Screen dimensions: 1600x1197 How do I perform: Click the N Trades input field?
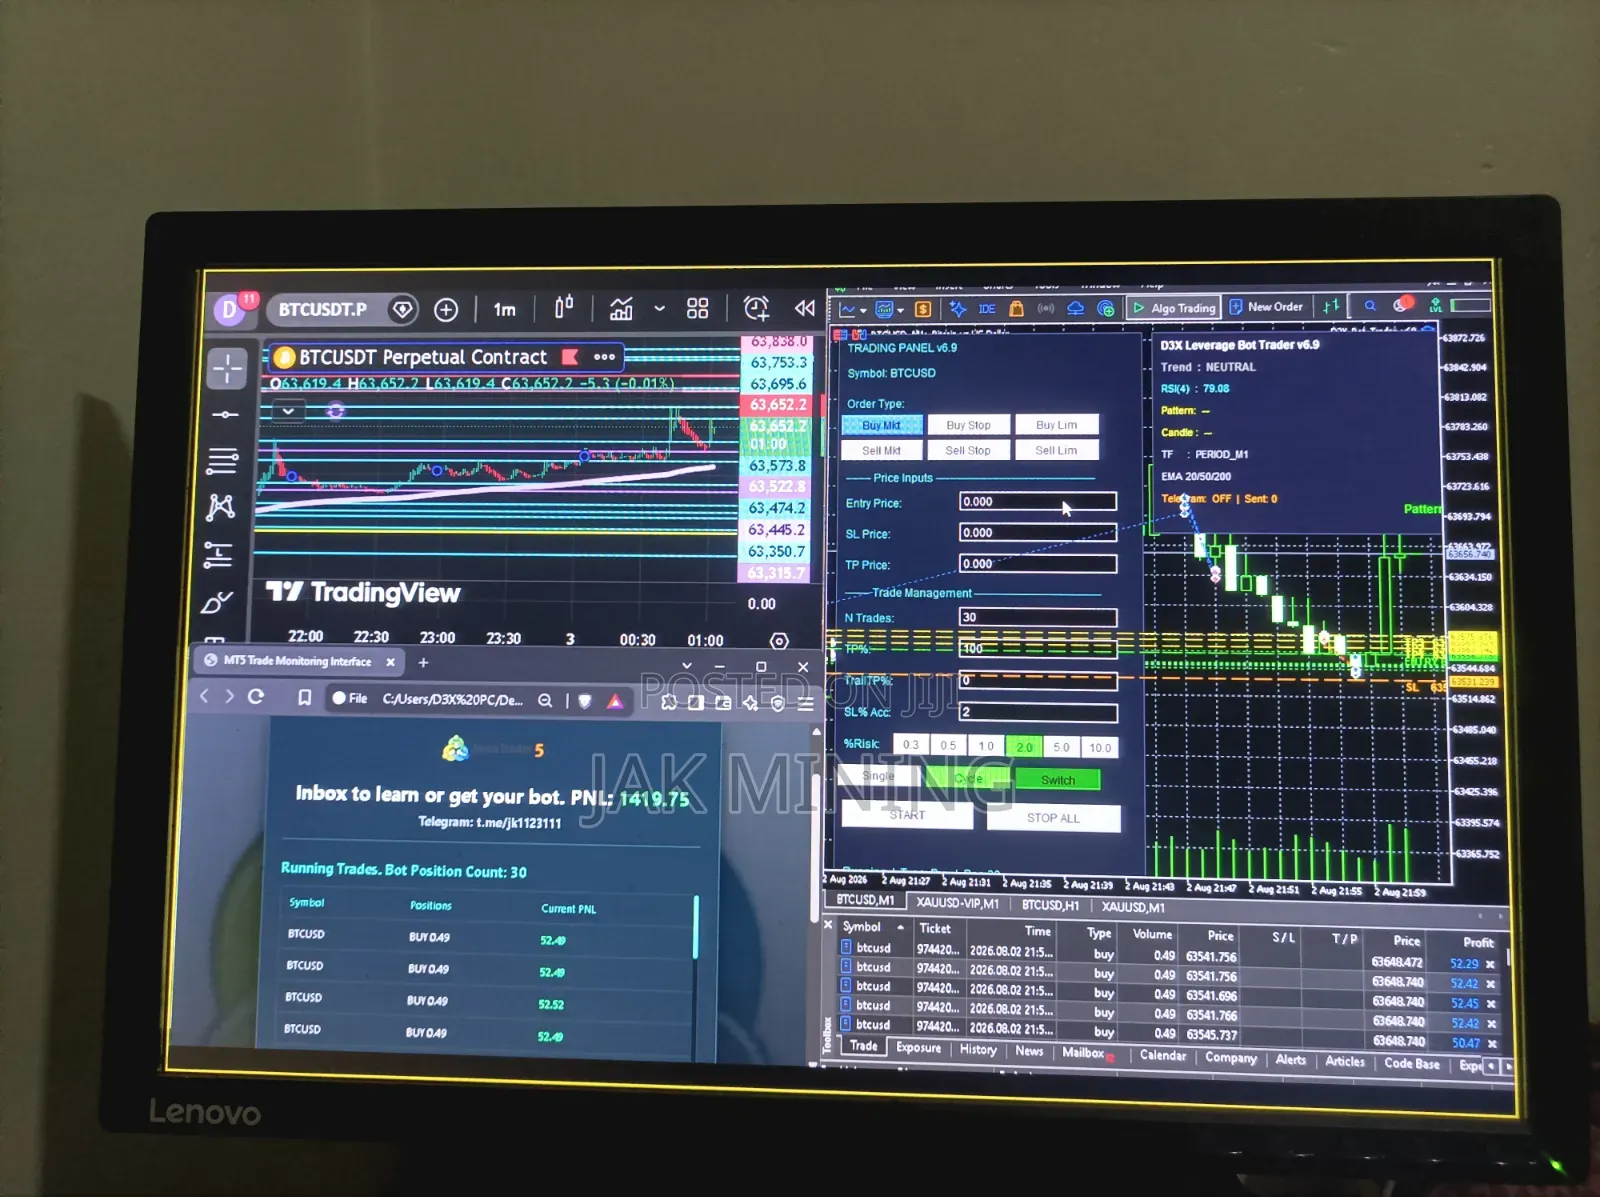[x=1038, y=617]
